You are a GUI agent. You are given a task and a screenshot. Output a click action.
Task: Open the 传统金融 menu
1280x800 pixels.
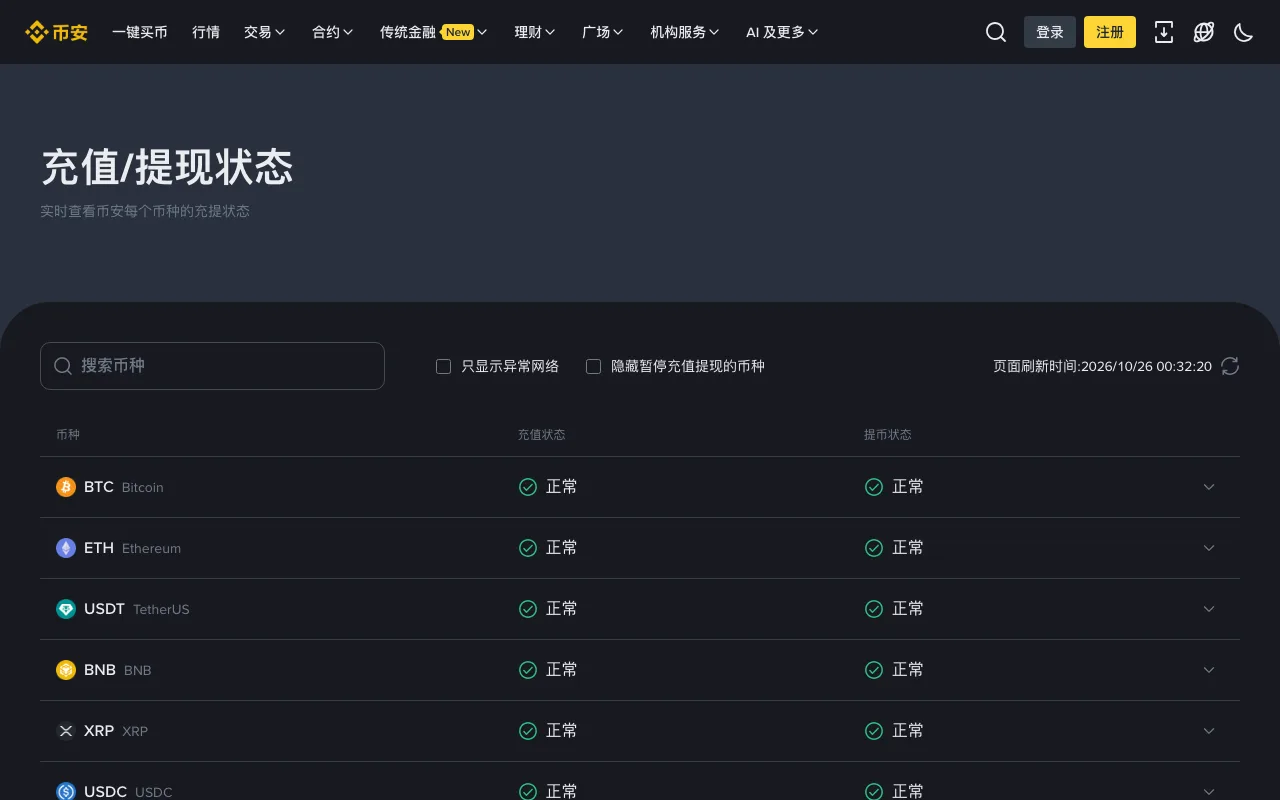(x=434, y=32)
